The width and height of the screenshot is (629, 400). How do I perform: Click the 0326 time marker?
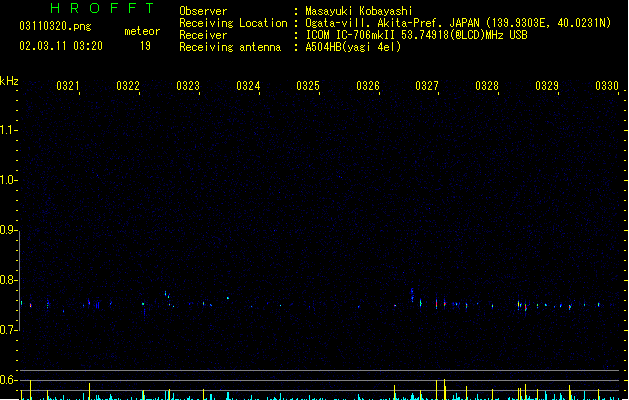click(368, 86)
